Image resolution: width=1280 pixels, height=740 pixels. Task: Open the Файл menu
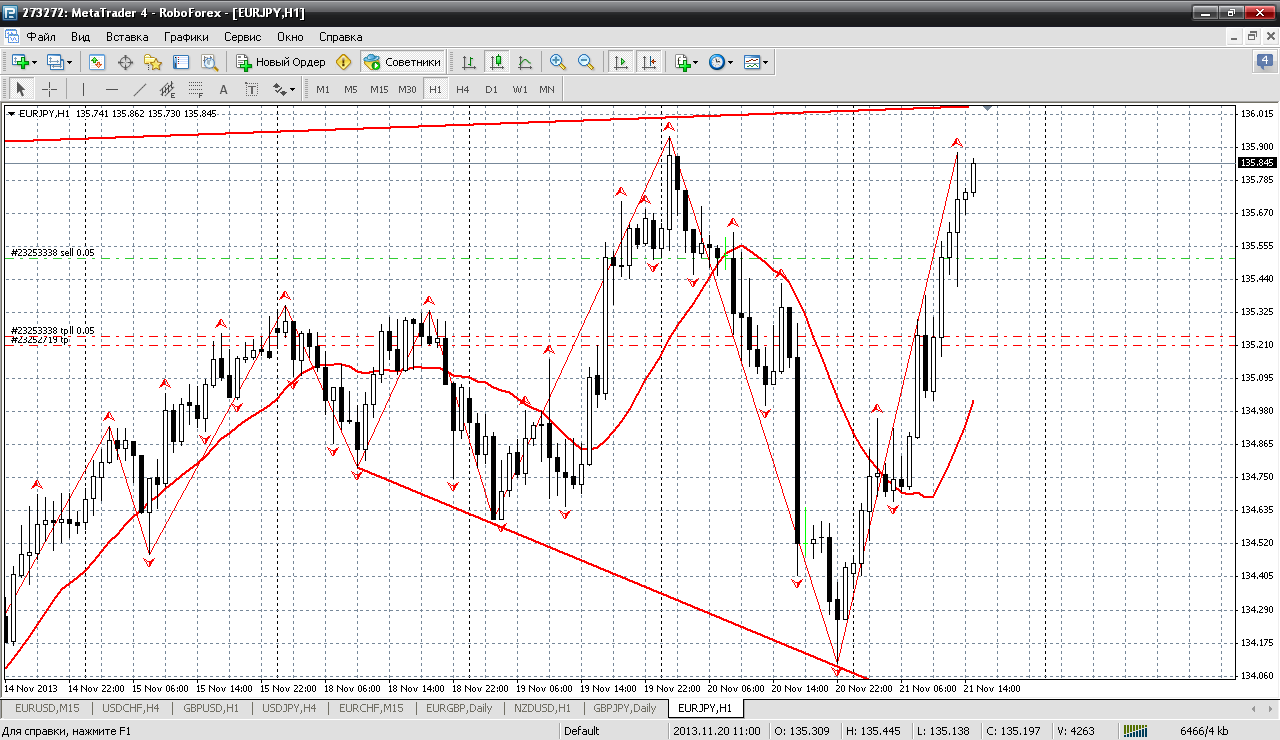tap(41, 36)
